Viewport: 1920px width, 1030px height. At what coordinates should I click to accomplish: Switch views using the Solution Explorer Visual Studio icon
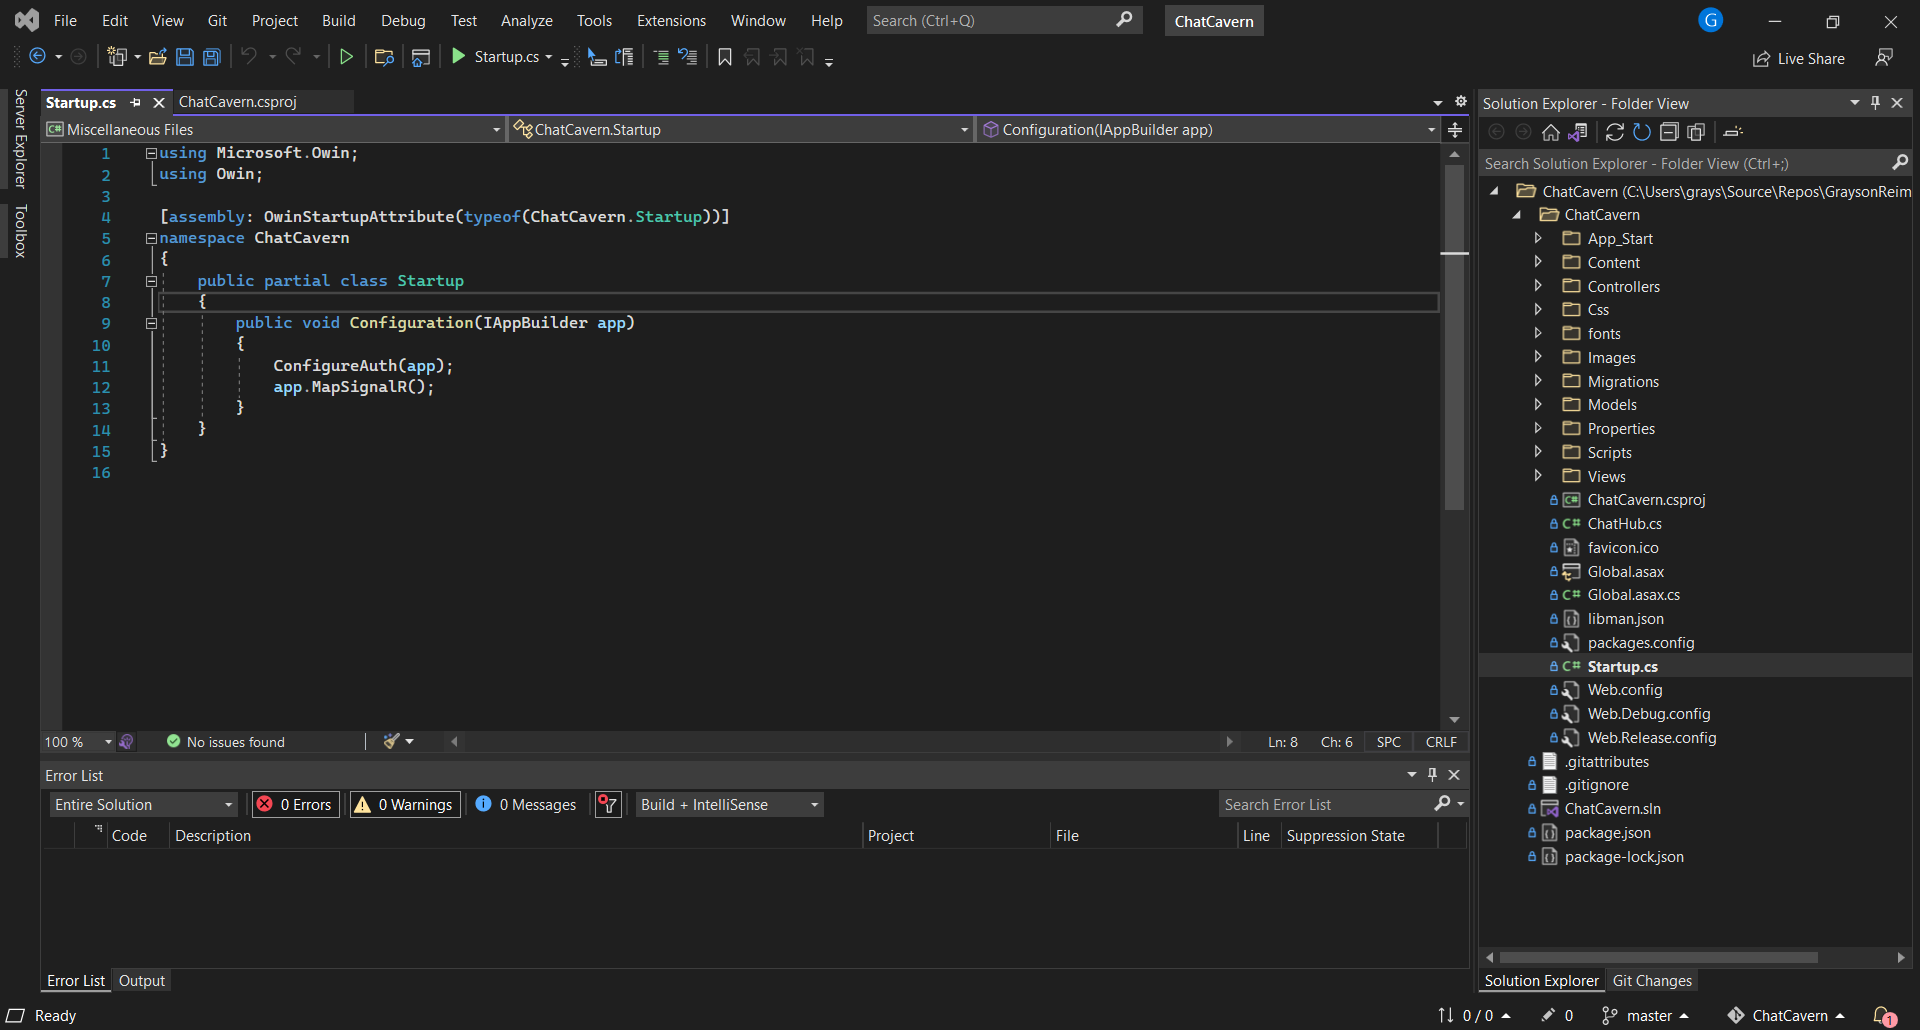(1578, 132)
